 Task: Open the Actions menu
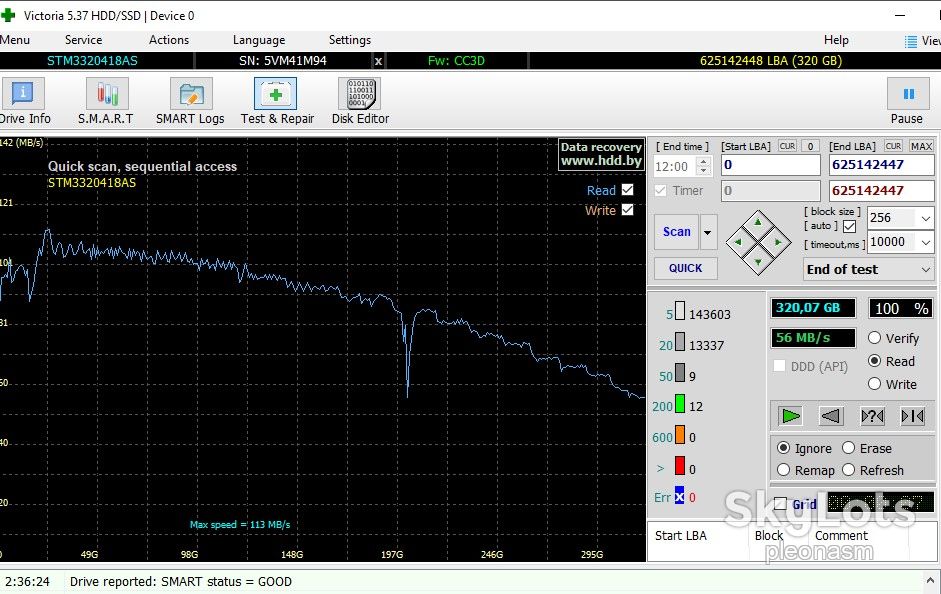[x=169, y=40]
